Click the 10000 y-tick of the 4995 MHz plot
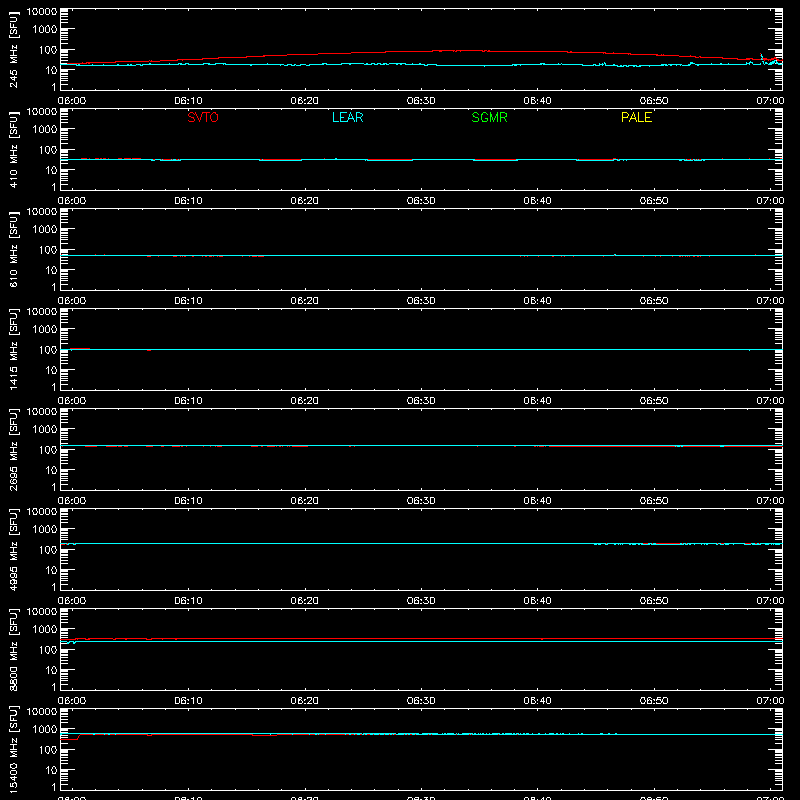The height and width of the screenshot is (800, 800). (42, 512)
